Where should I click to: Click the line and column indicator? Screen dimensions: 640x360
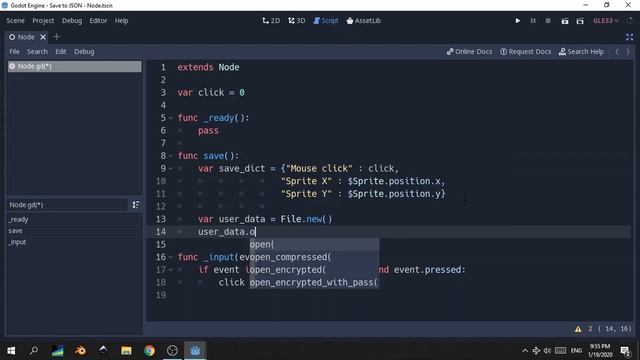pyautogui.click(x=615, y=329)
